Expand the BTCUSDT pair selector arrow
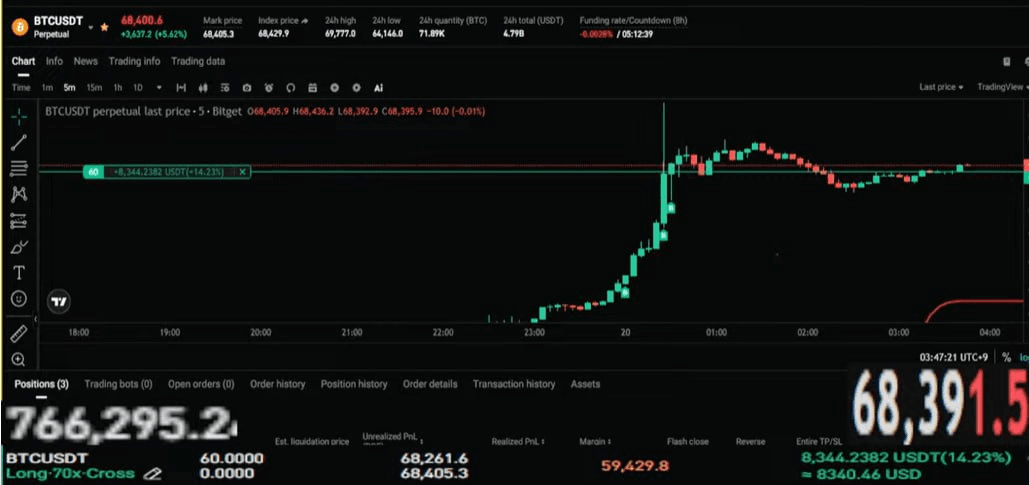Image resolution: width=1029 pixels, height=485 pixels. 91,28
